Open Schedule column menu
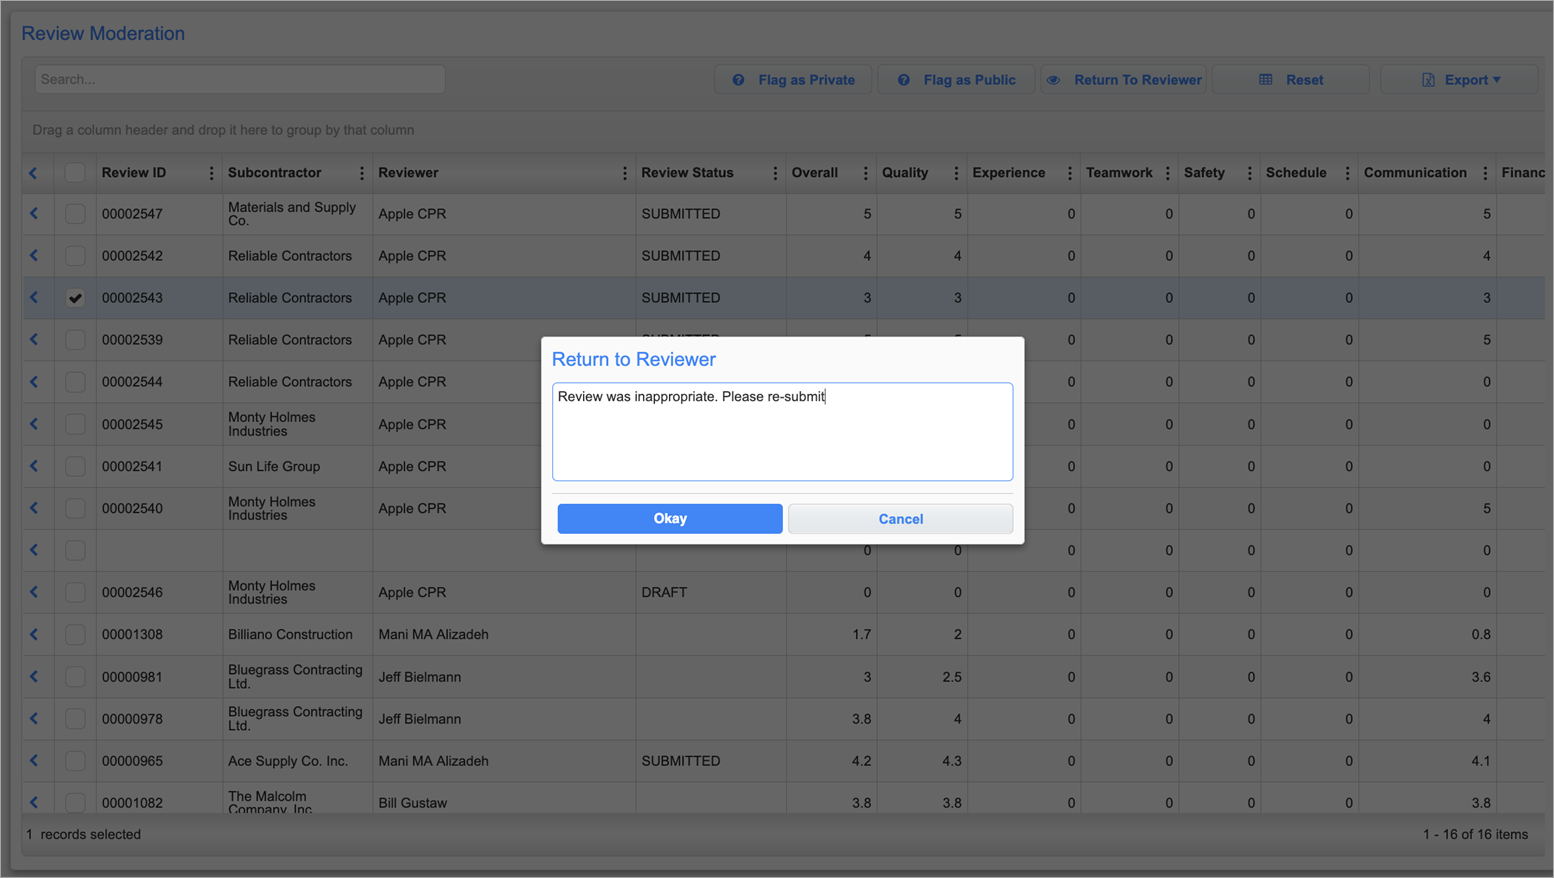Viewport: 1554px width, 878px height. (x=1347, y=173)
